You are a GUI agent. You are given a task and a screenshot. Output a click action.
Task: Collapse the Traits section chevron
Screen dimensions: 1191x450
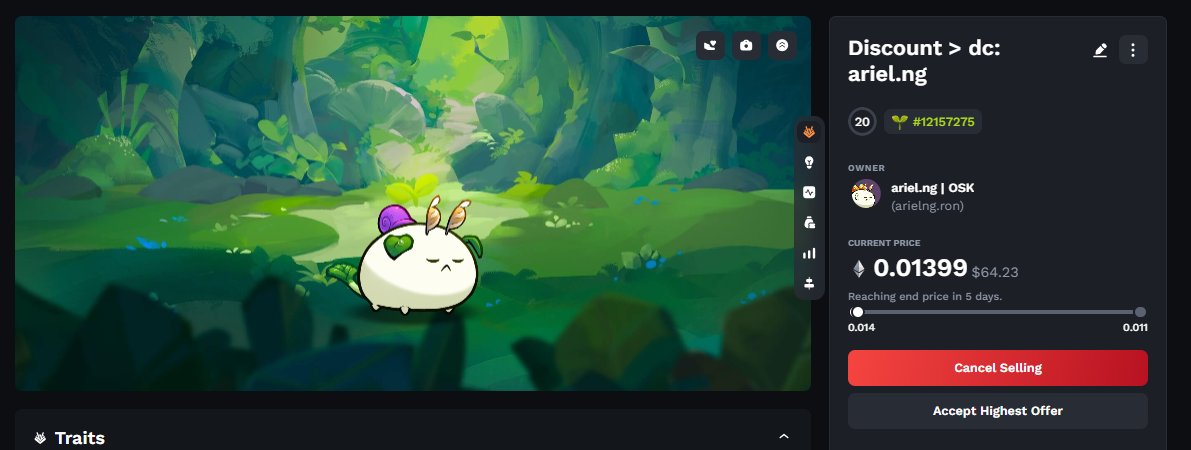[x=784, y=436]
